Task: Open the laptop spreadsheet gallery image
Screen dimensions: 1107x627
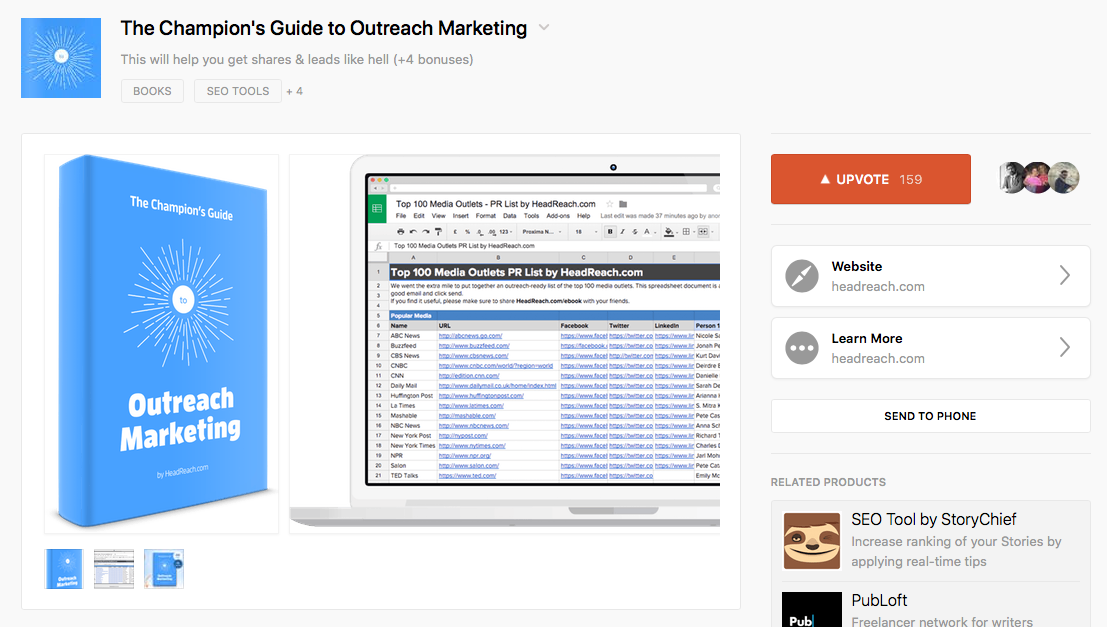Action: [x=505, y=344]
